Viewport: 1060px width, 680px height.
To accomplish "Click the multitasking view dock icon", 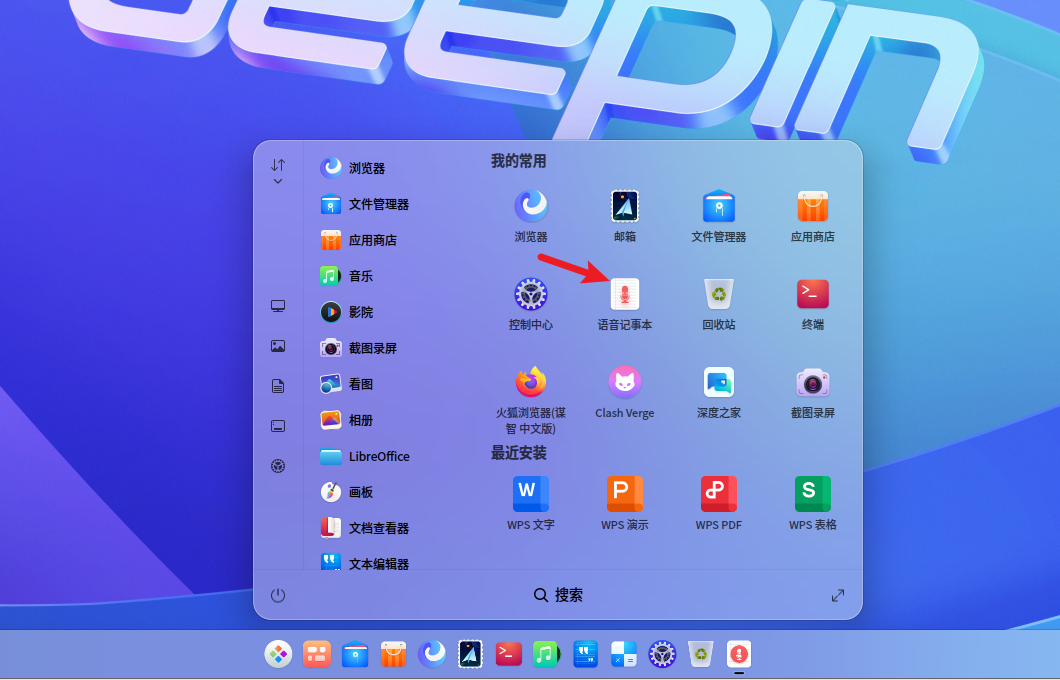I will (x=317, y=654).
